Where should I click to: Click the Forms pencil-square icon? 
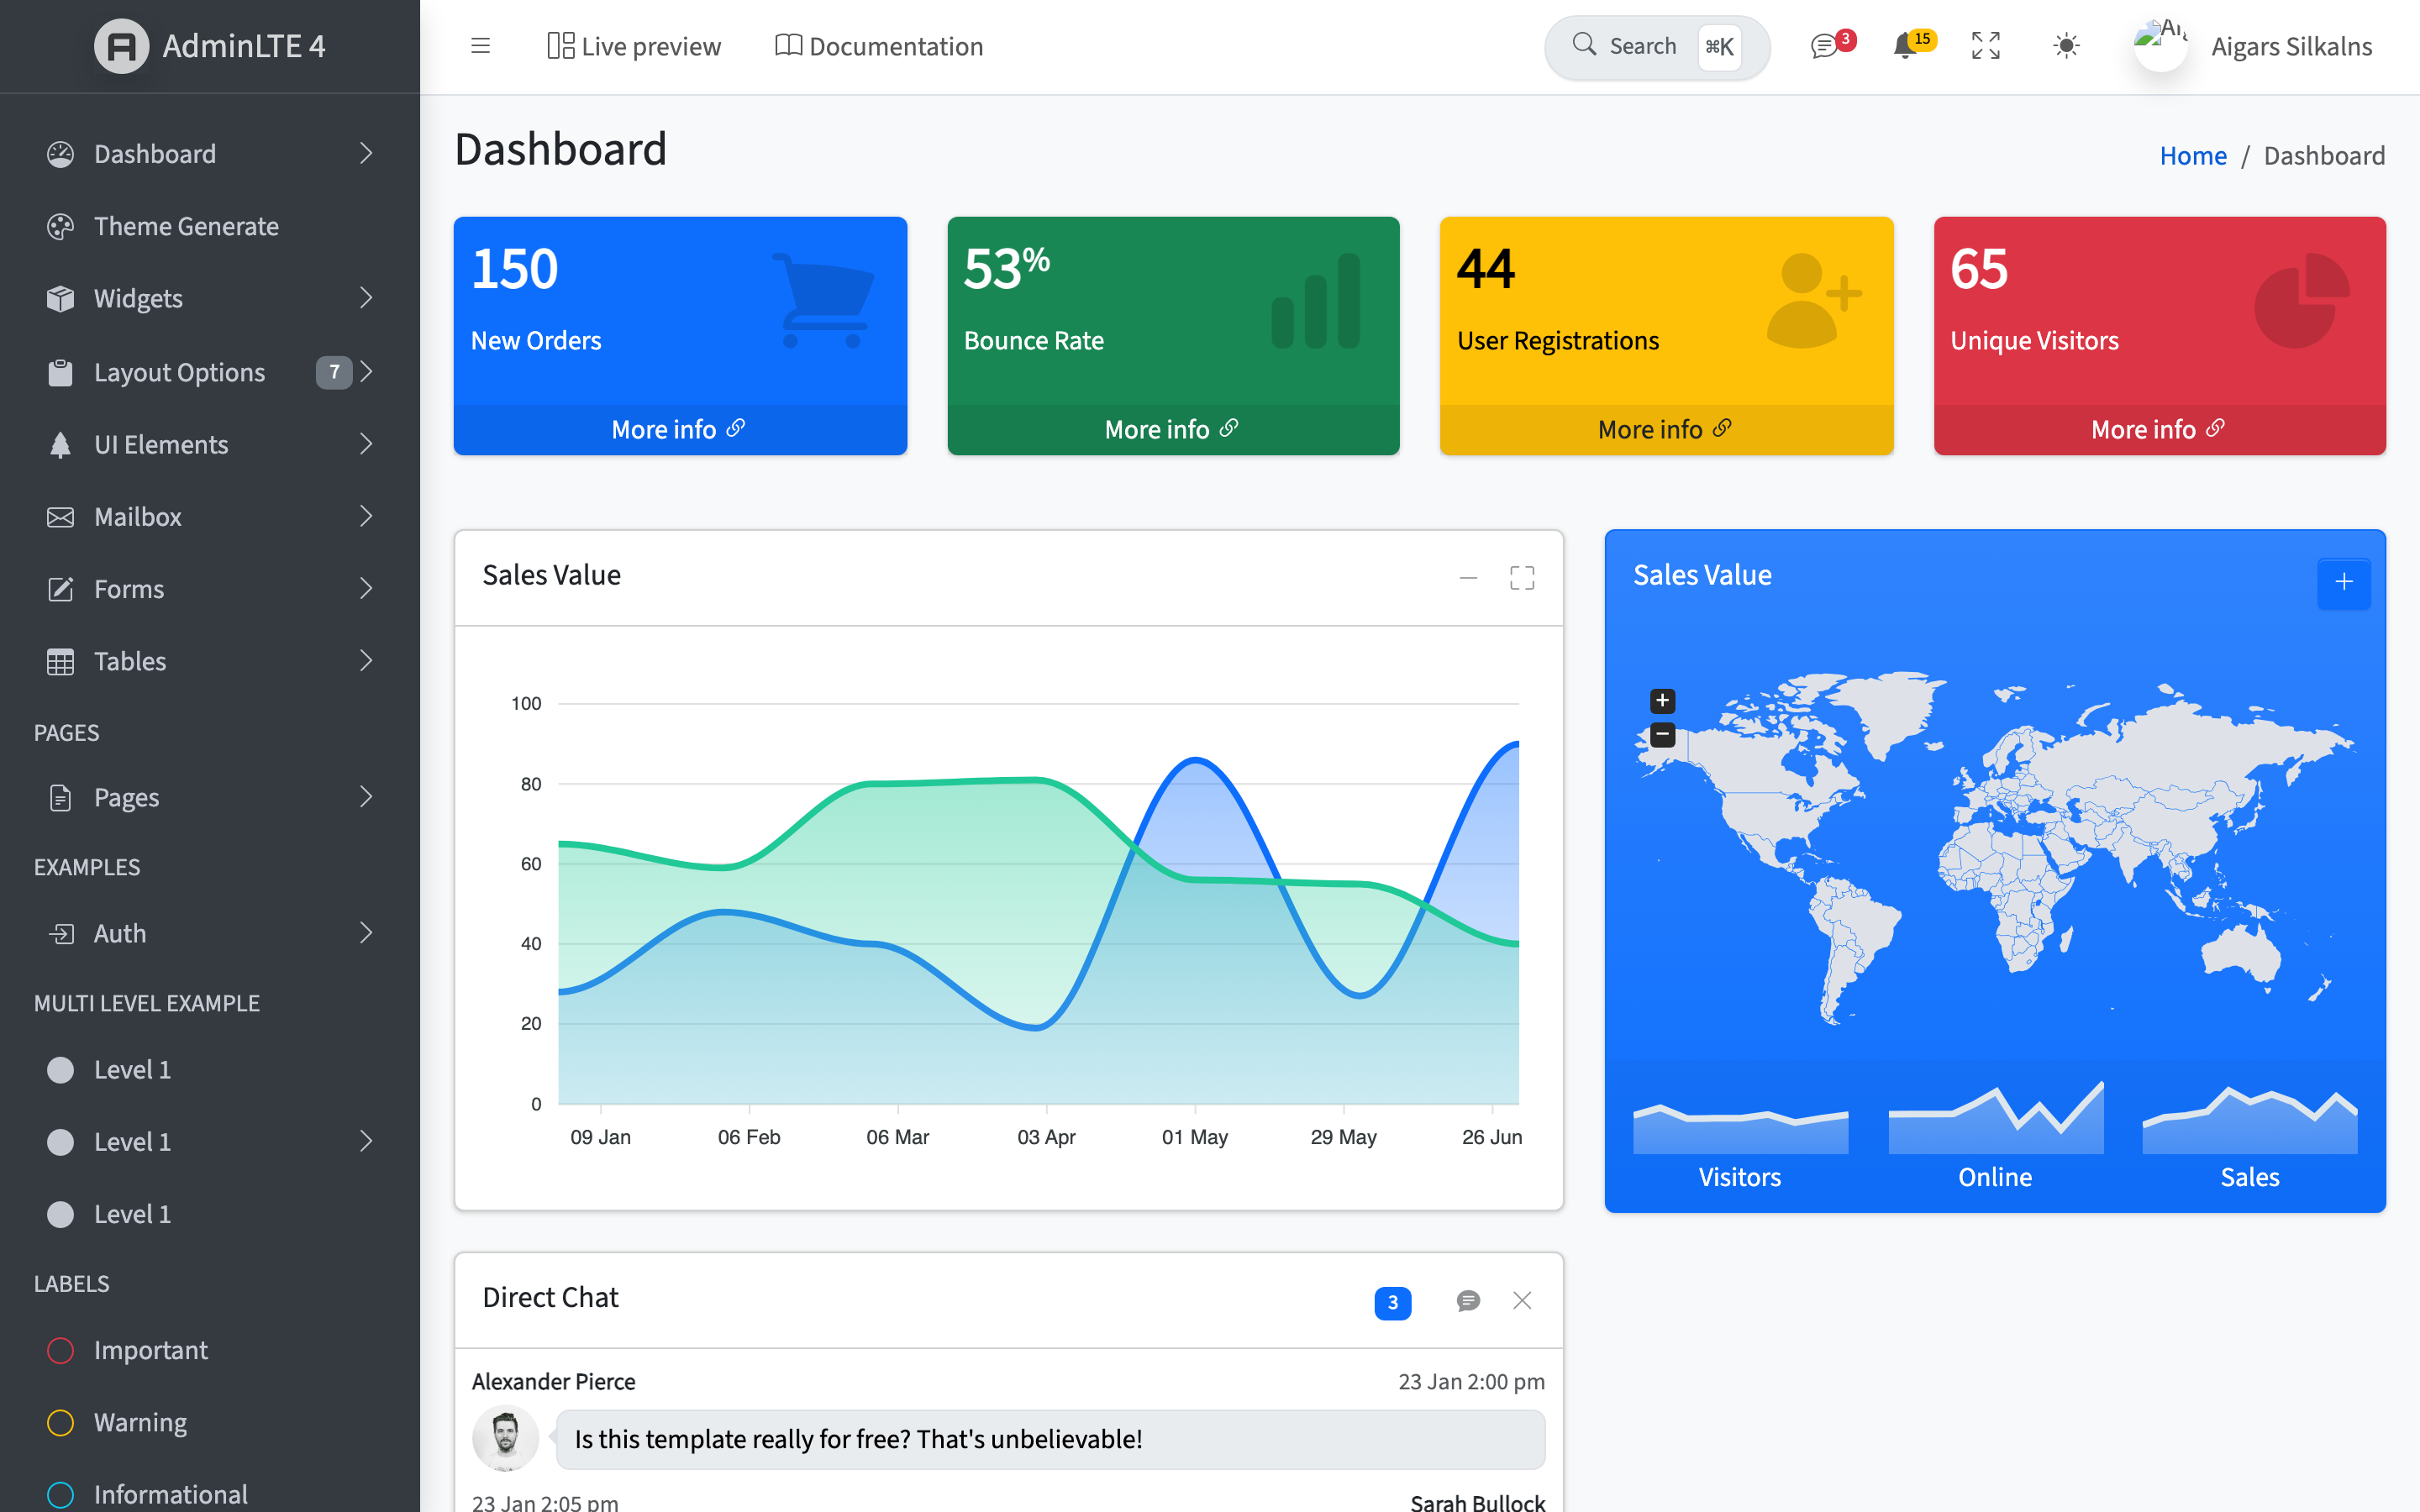[x=60, y=589]
